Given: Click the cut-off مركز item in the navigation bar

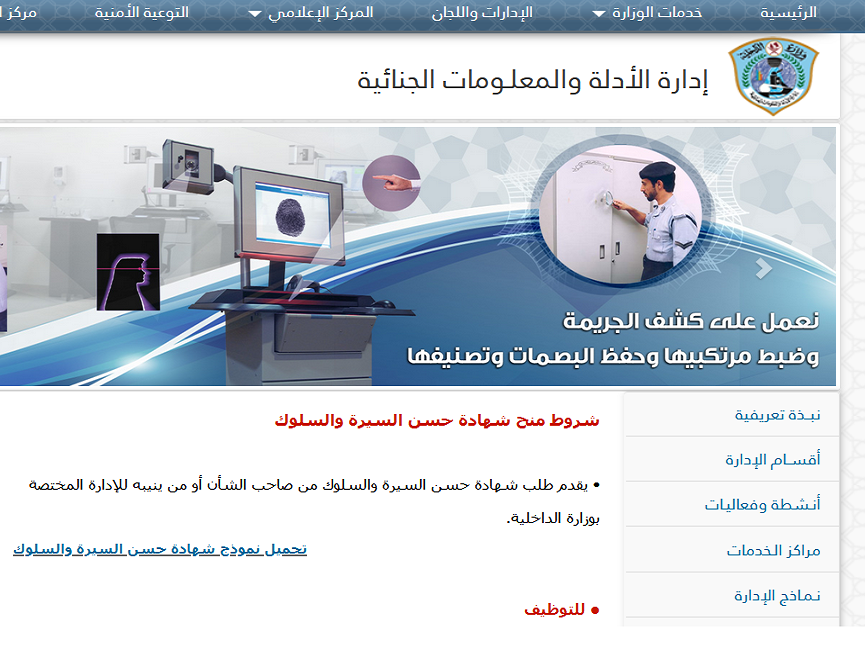Looking at the screenshot, I should pos(18,13).
